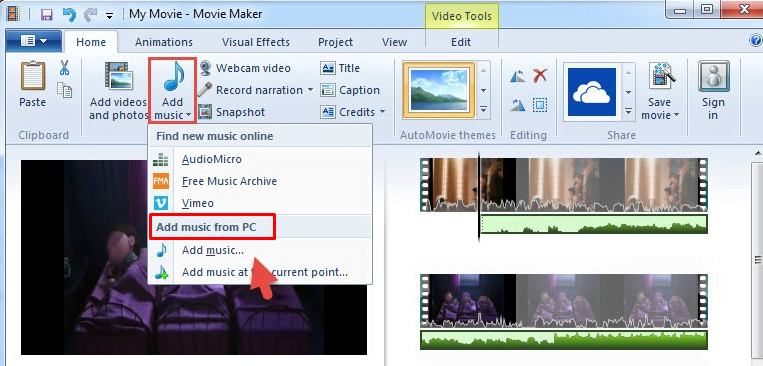Switch to the Home tab
The width and height of the screenshot is (763, 366).
(x=91, y=42)
